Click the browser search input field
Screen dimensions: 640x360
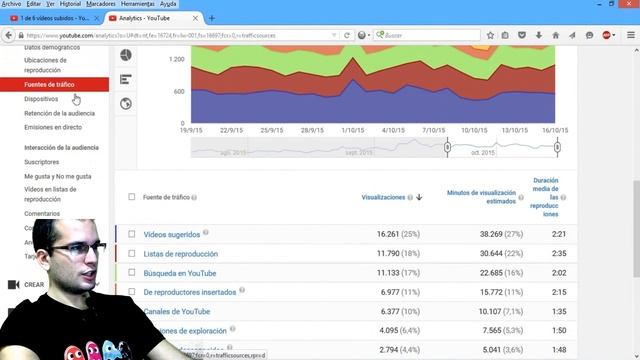427,36
